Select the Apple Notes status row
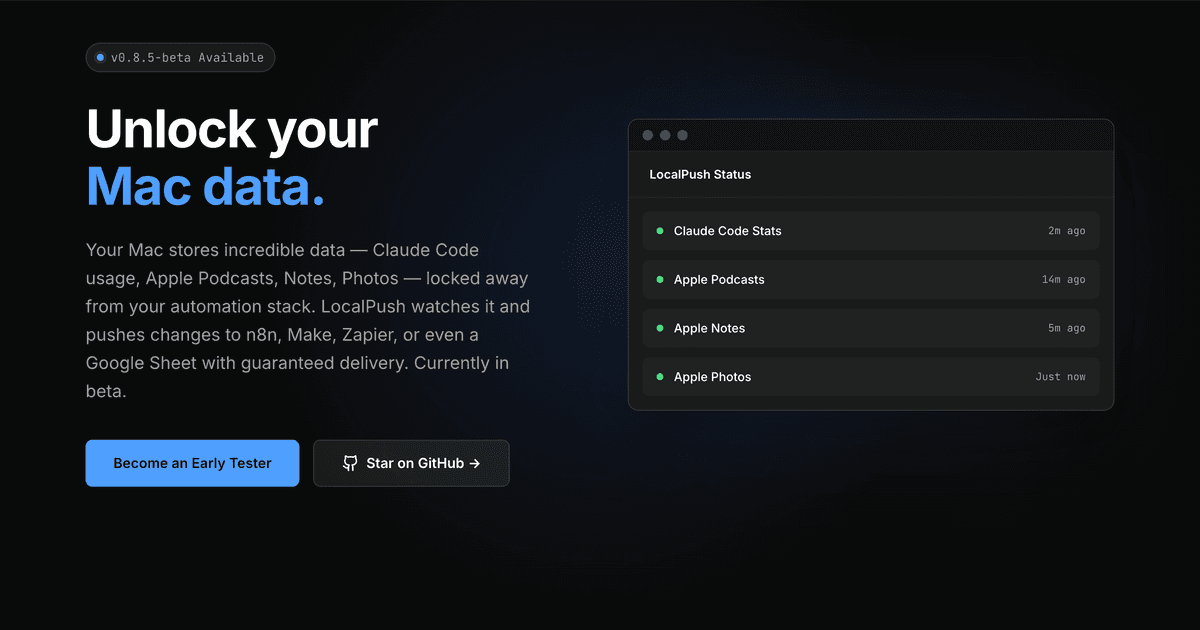Screen dimensions: 1200x630 [x=870, y=328]
